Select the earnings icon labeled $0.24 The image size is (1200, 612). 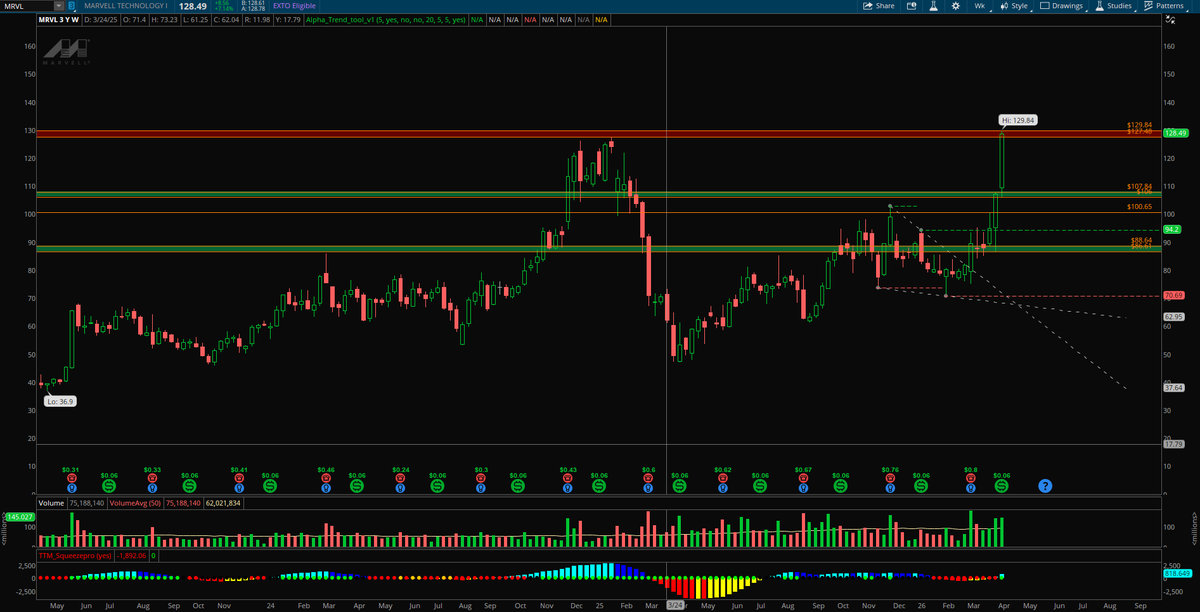[400, 478]
